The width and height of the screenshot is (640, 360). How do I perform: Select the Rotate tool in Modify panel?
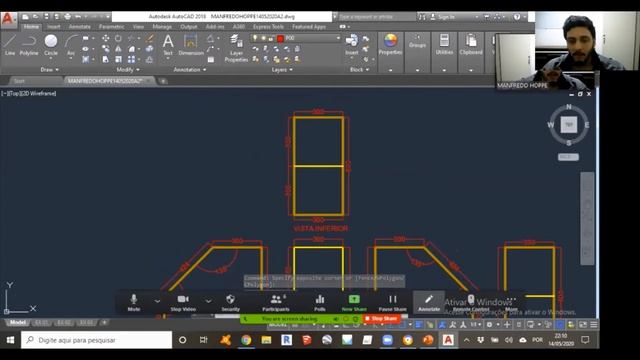click(x=118, y=38)
